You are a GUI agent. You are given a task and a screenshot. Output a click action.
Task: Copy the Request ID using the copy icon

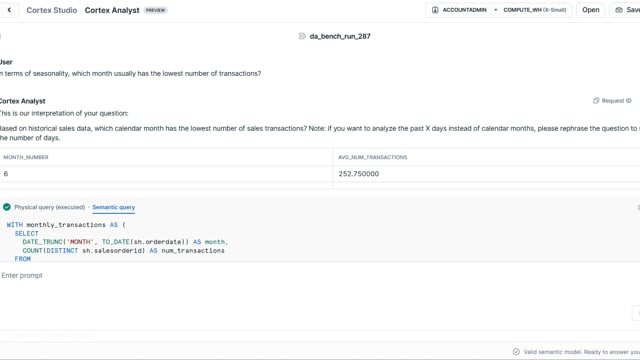click(596, 100)
